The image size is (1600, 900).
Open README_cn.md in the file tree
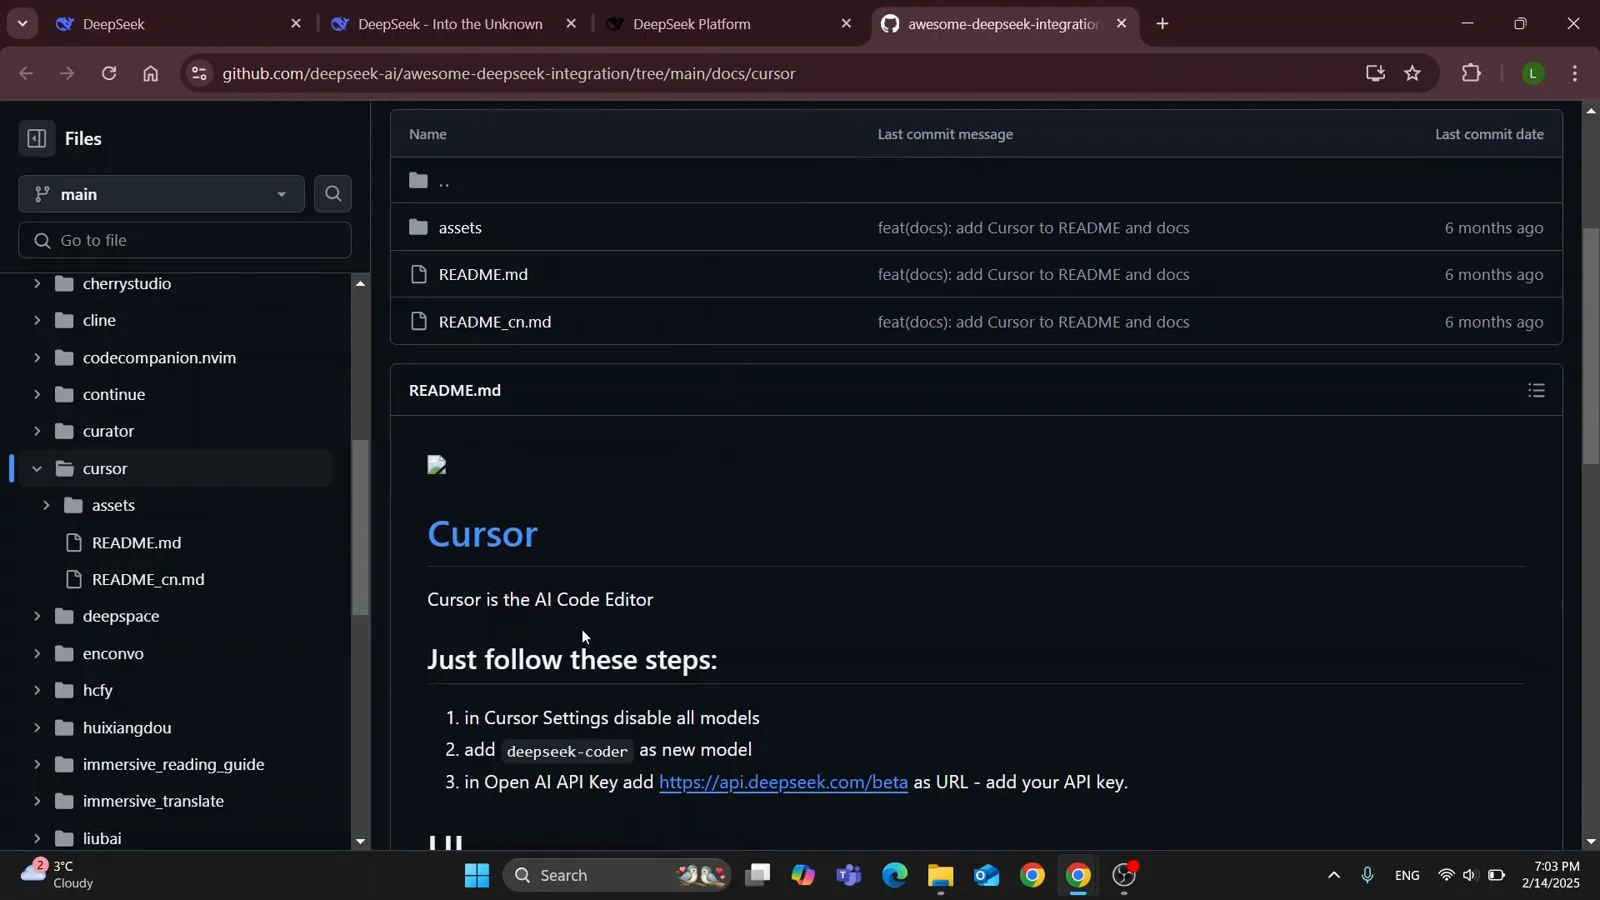pos(148,580)
